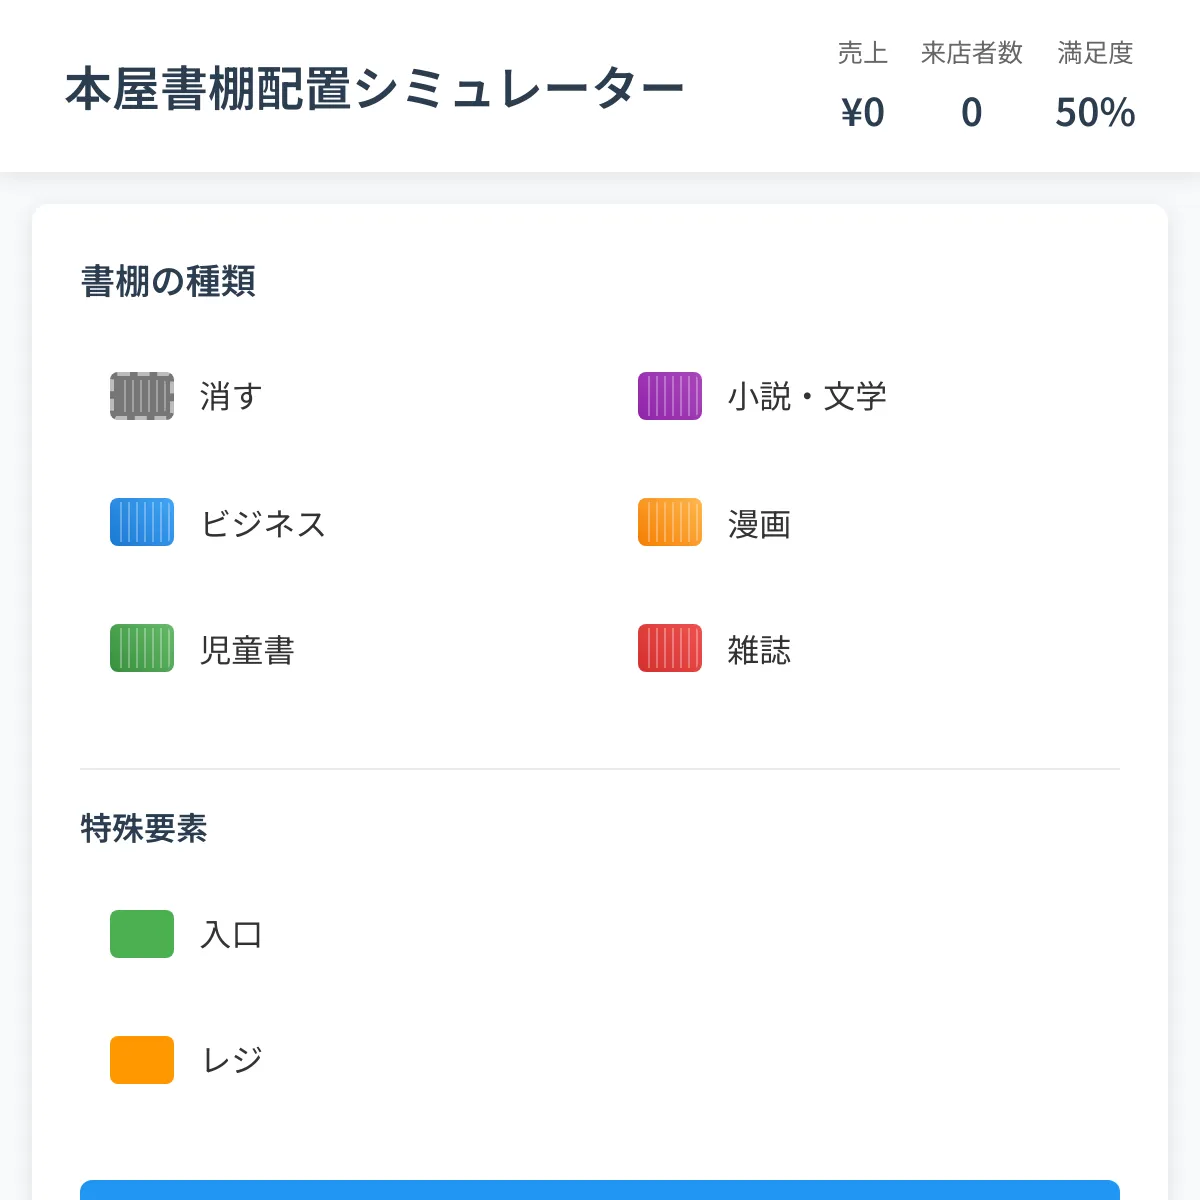Select the gray eraser 消す shelf icon
Screen dimensions: 1200x1200
pyautogui.click(x=142, y=396)
